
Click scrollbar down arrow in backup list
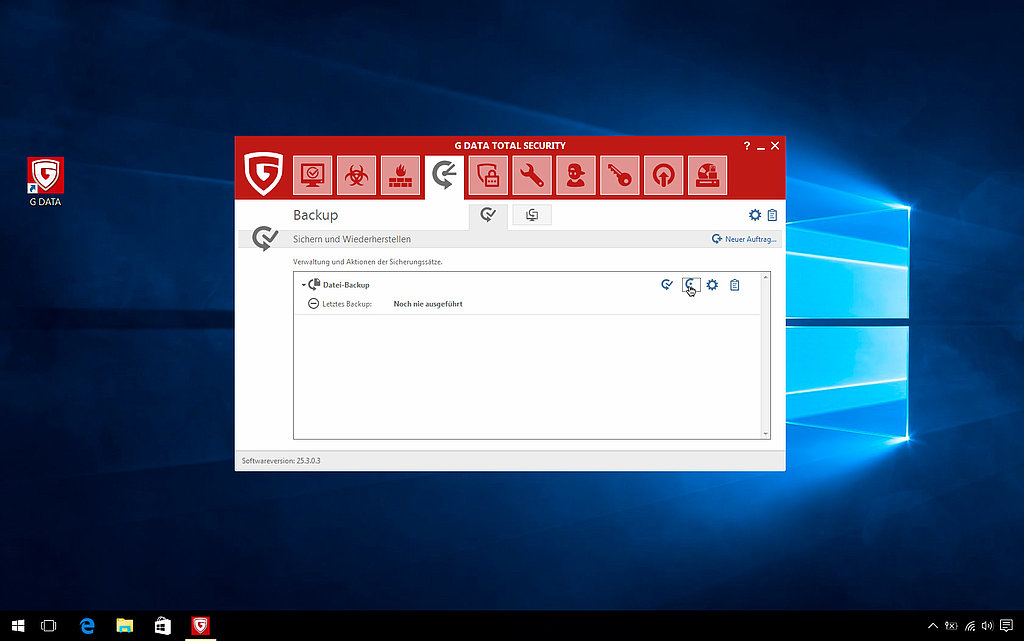766,433
